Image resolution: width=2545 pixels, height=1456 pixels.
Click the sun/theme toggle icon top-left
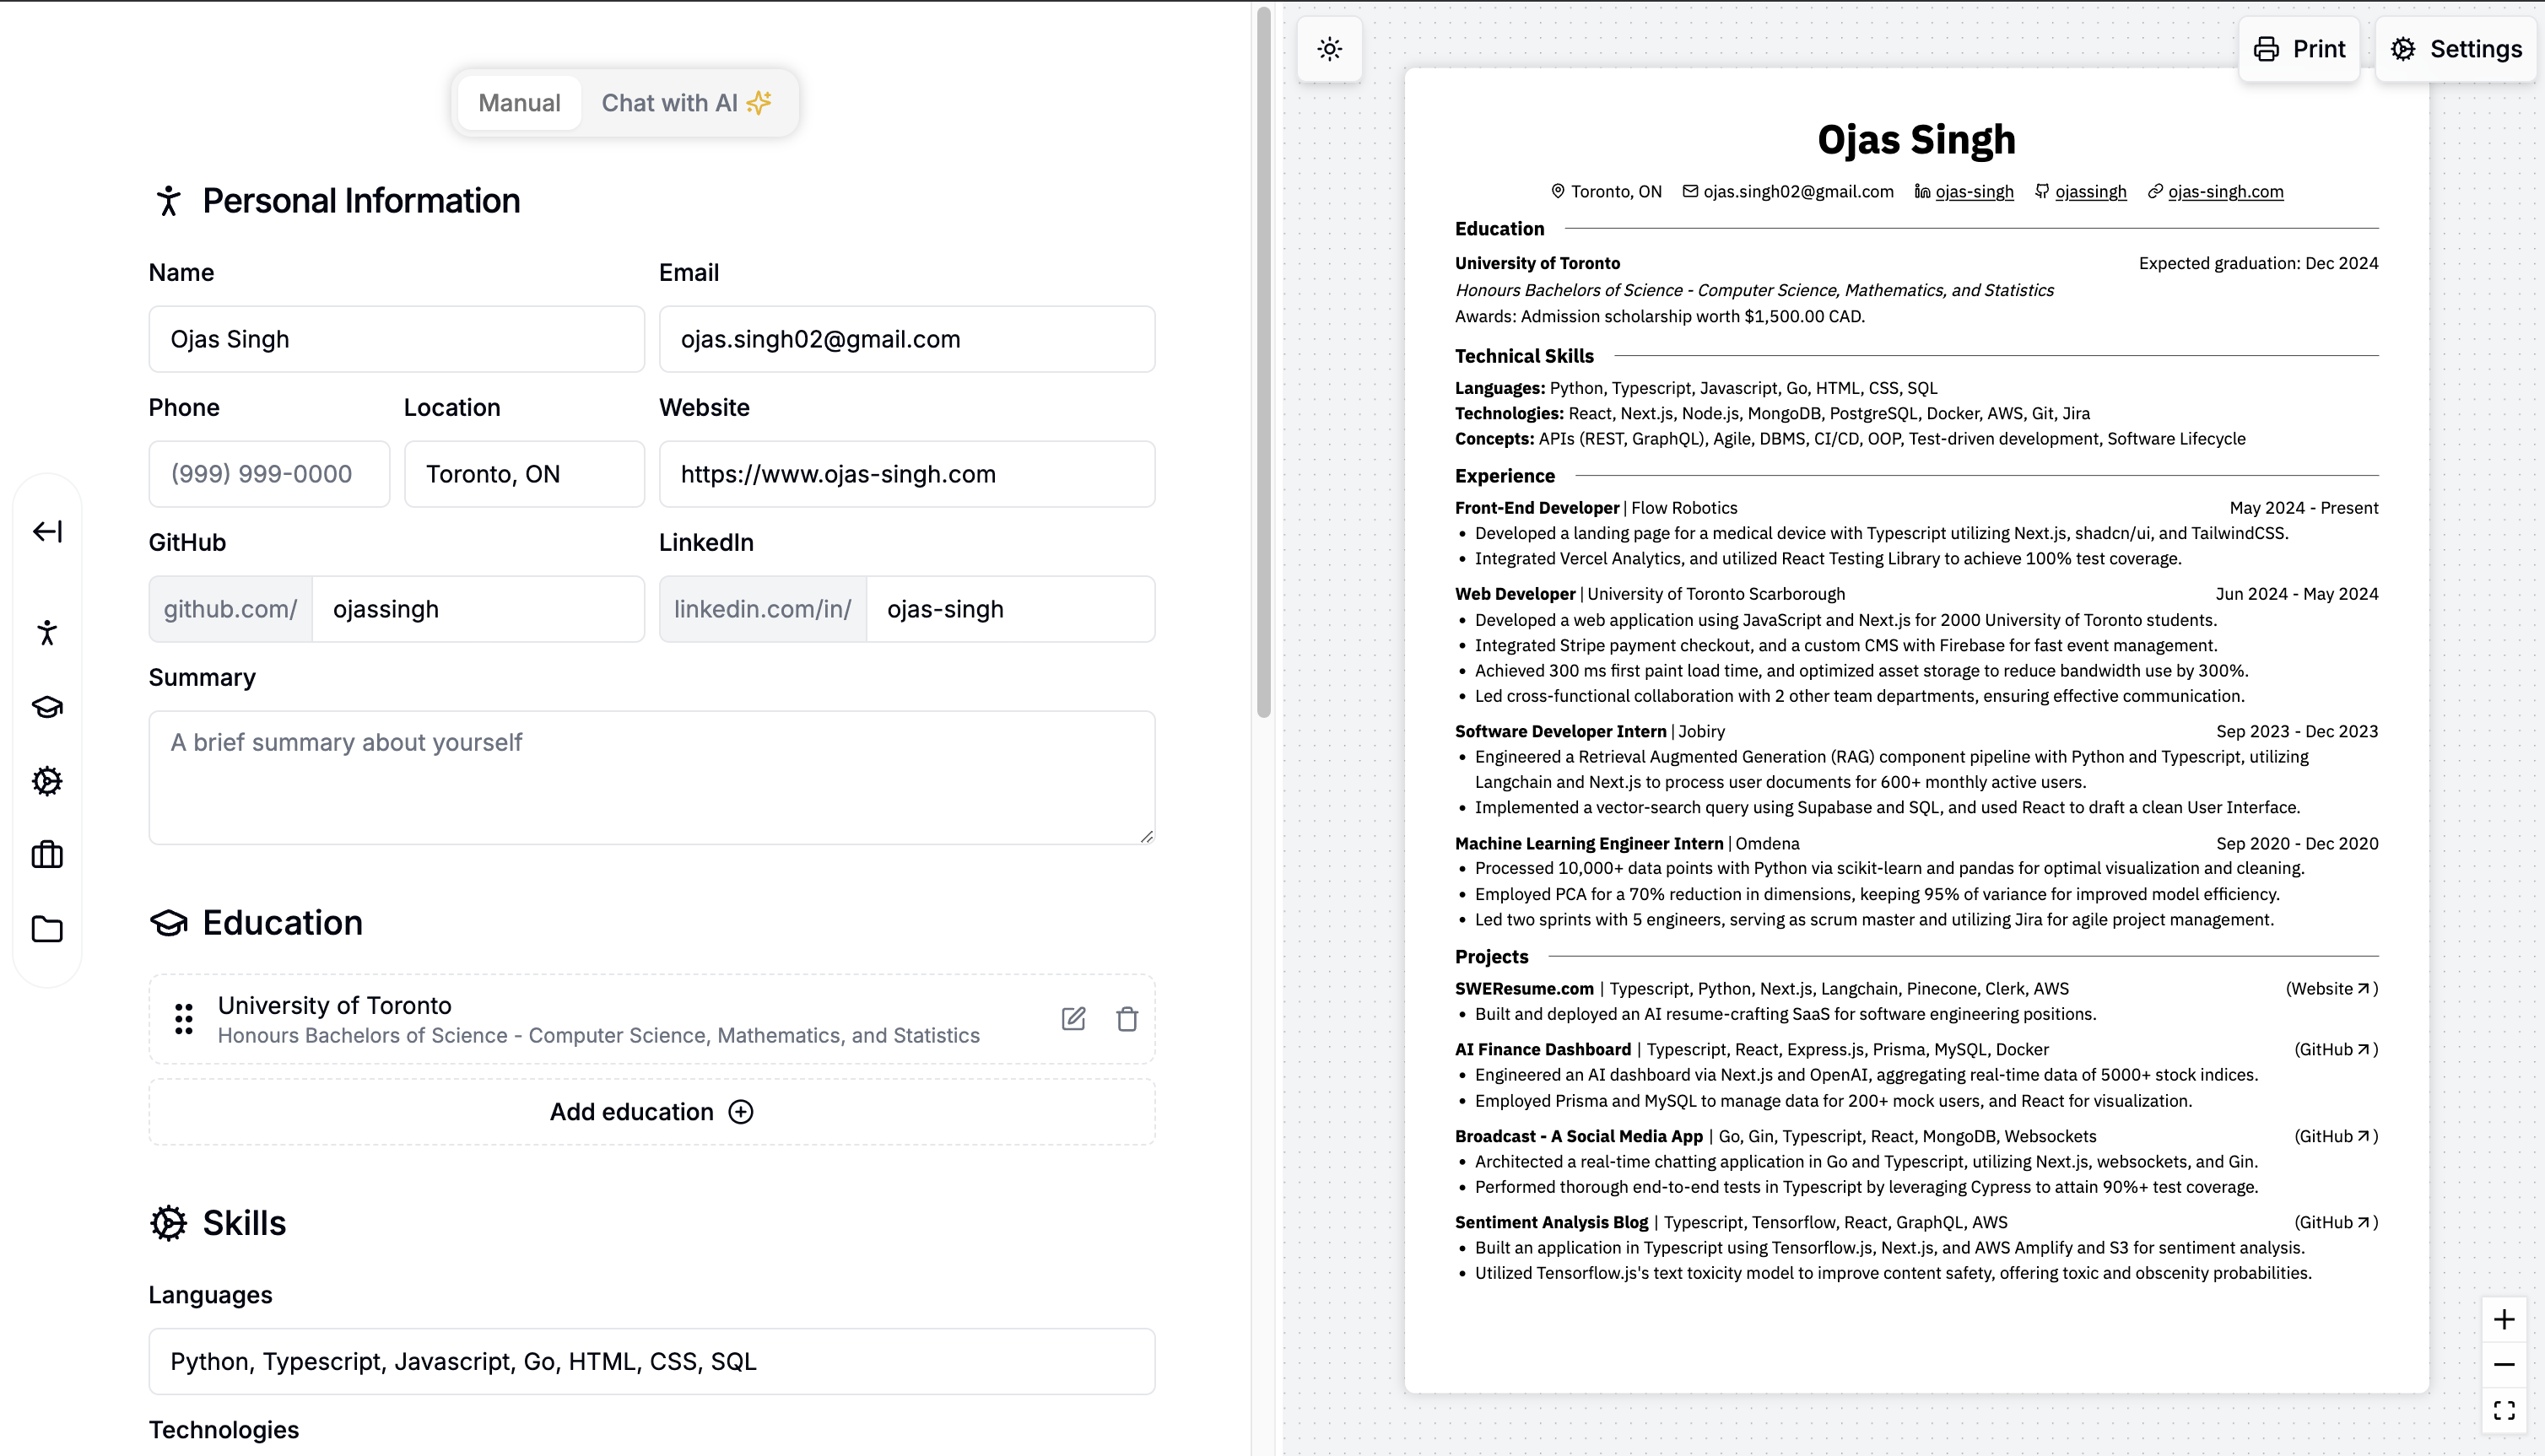pyautogui.click(x=1330, y=49)
